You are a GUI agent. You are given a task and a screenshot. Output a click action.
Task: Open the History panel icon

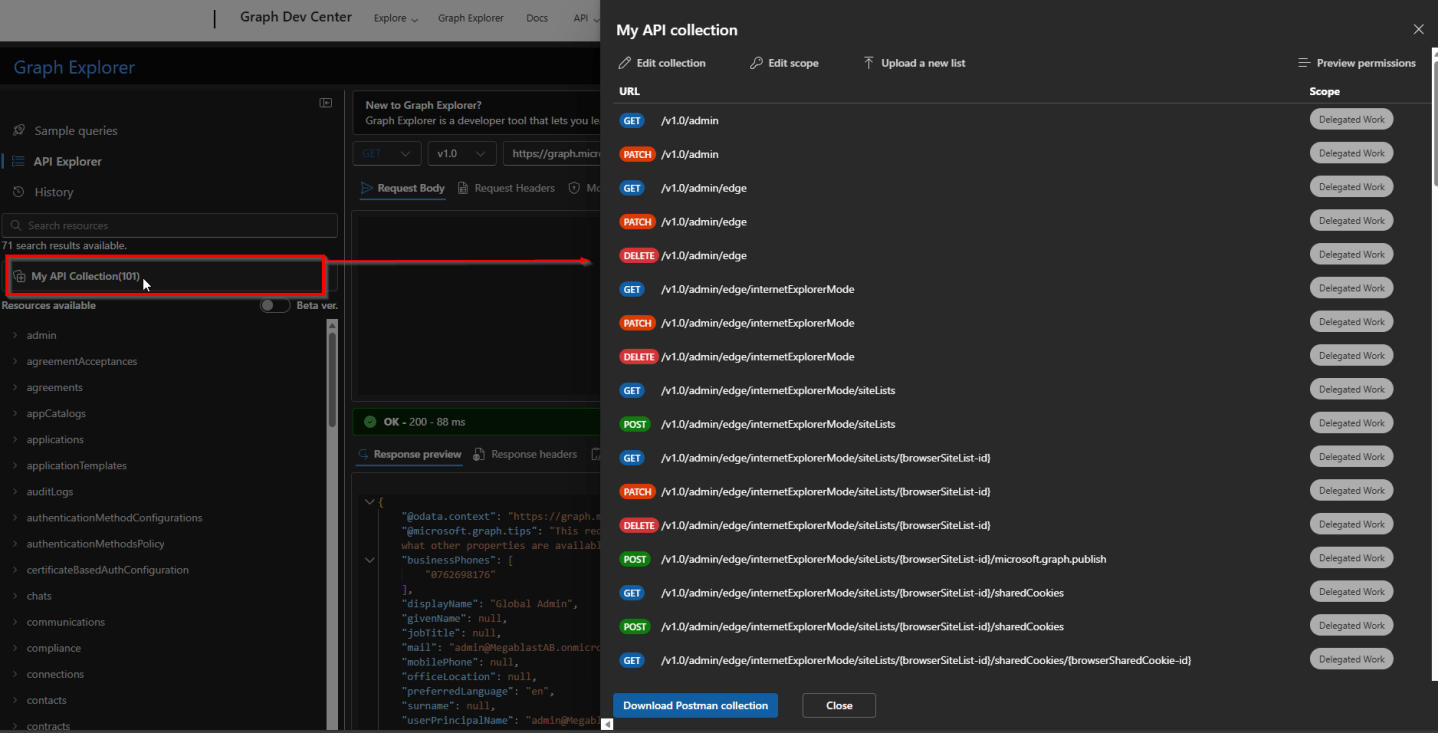[17, 192]
